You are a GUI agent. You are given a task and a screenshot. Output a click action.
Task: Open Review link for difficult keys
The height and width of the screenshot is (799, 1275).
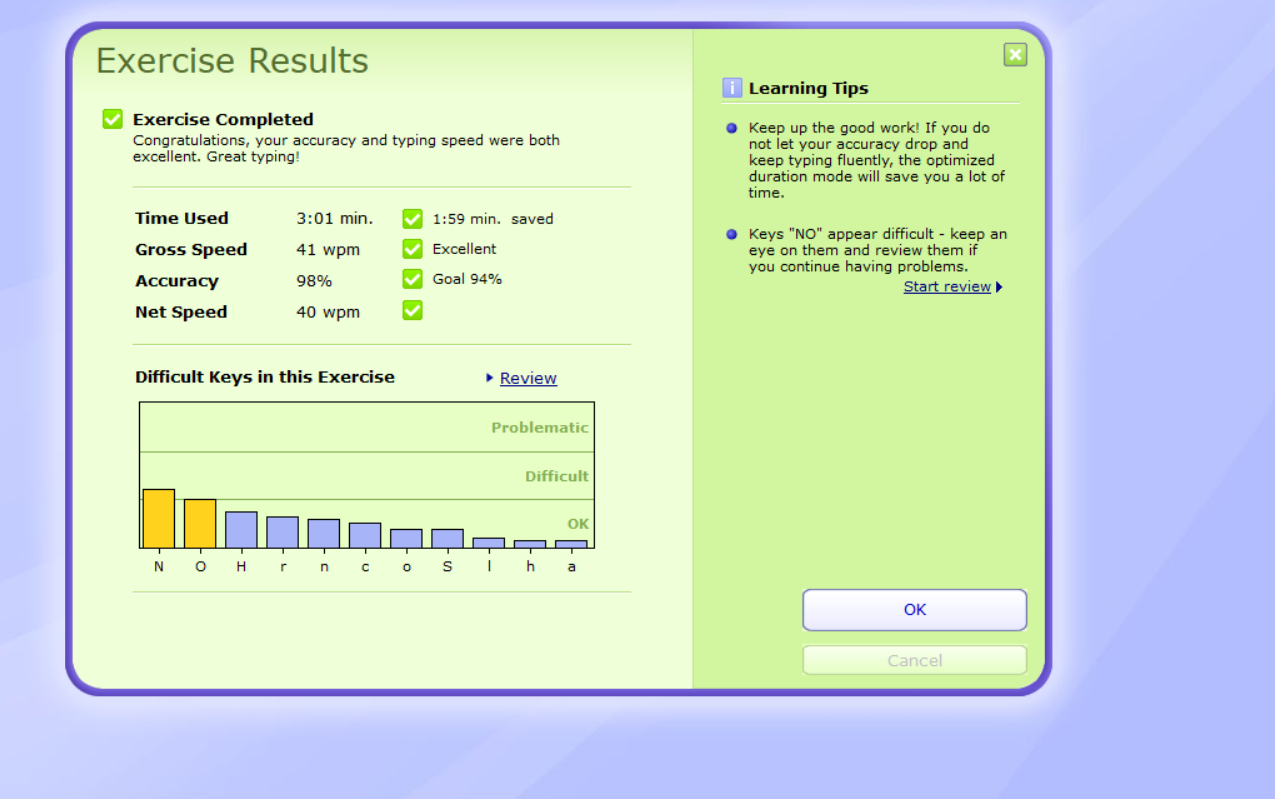pyautogui.click(x=528, y=378)
